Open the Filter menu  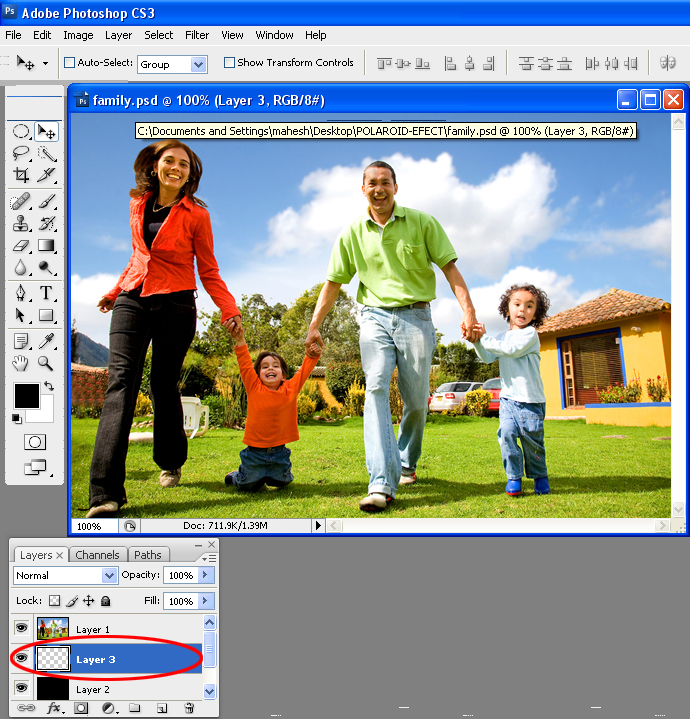coord(197,35)
